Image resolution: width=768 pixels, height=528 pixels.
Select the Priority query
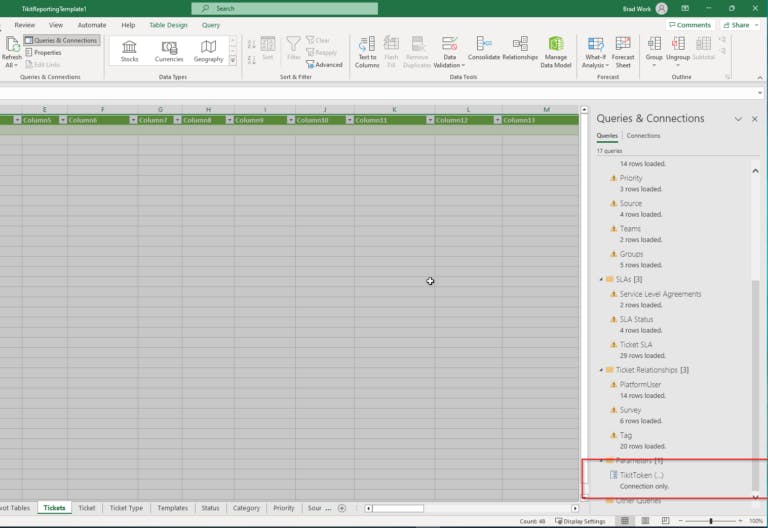pyautogui.click(x=630, y=178)
